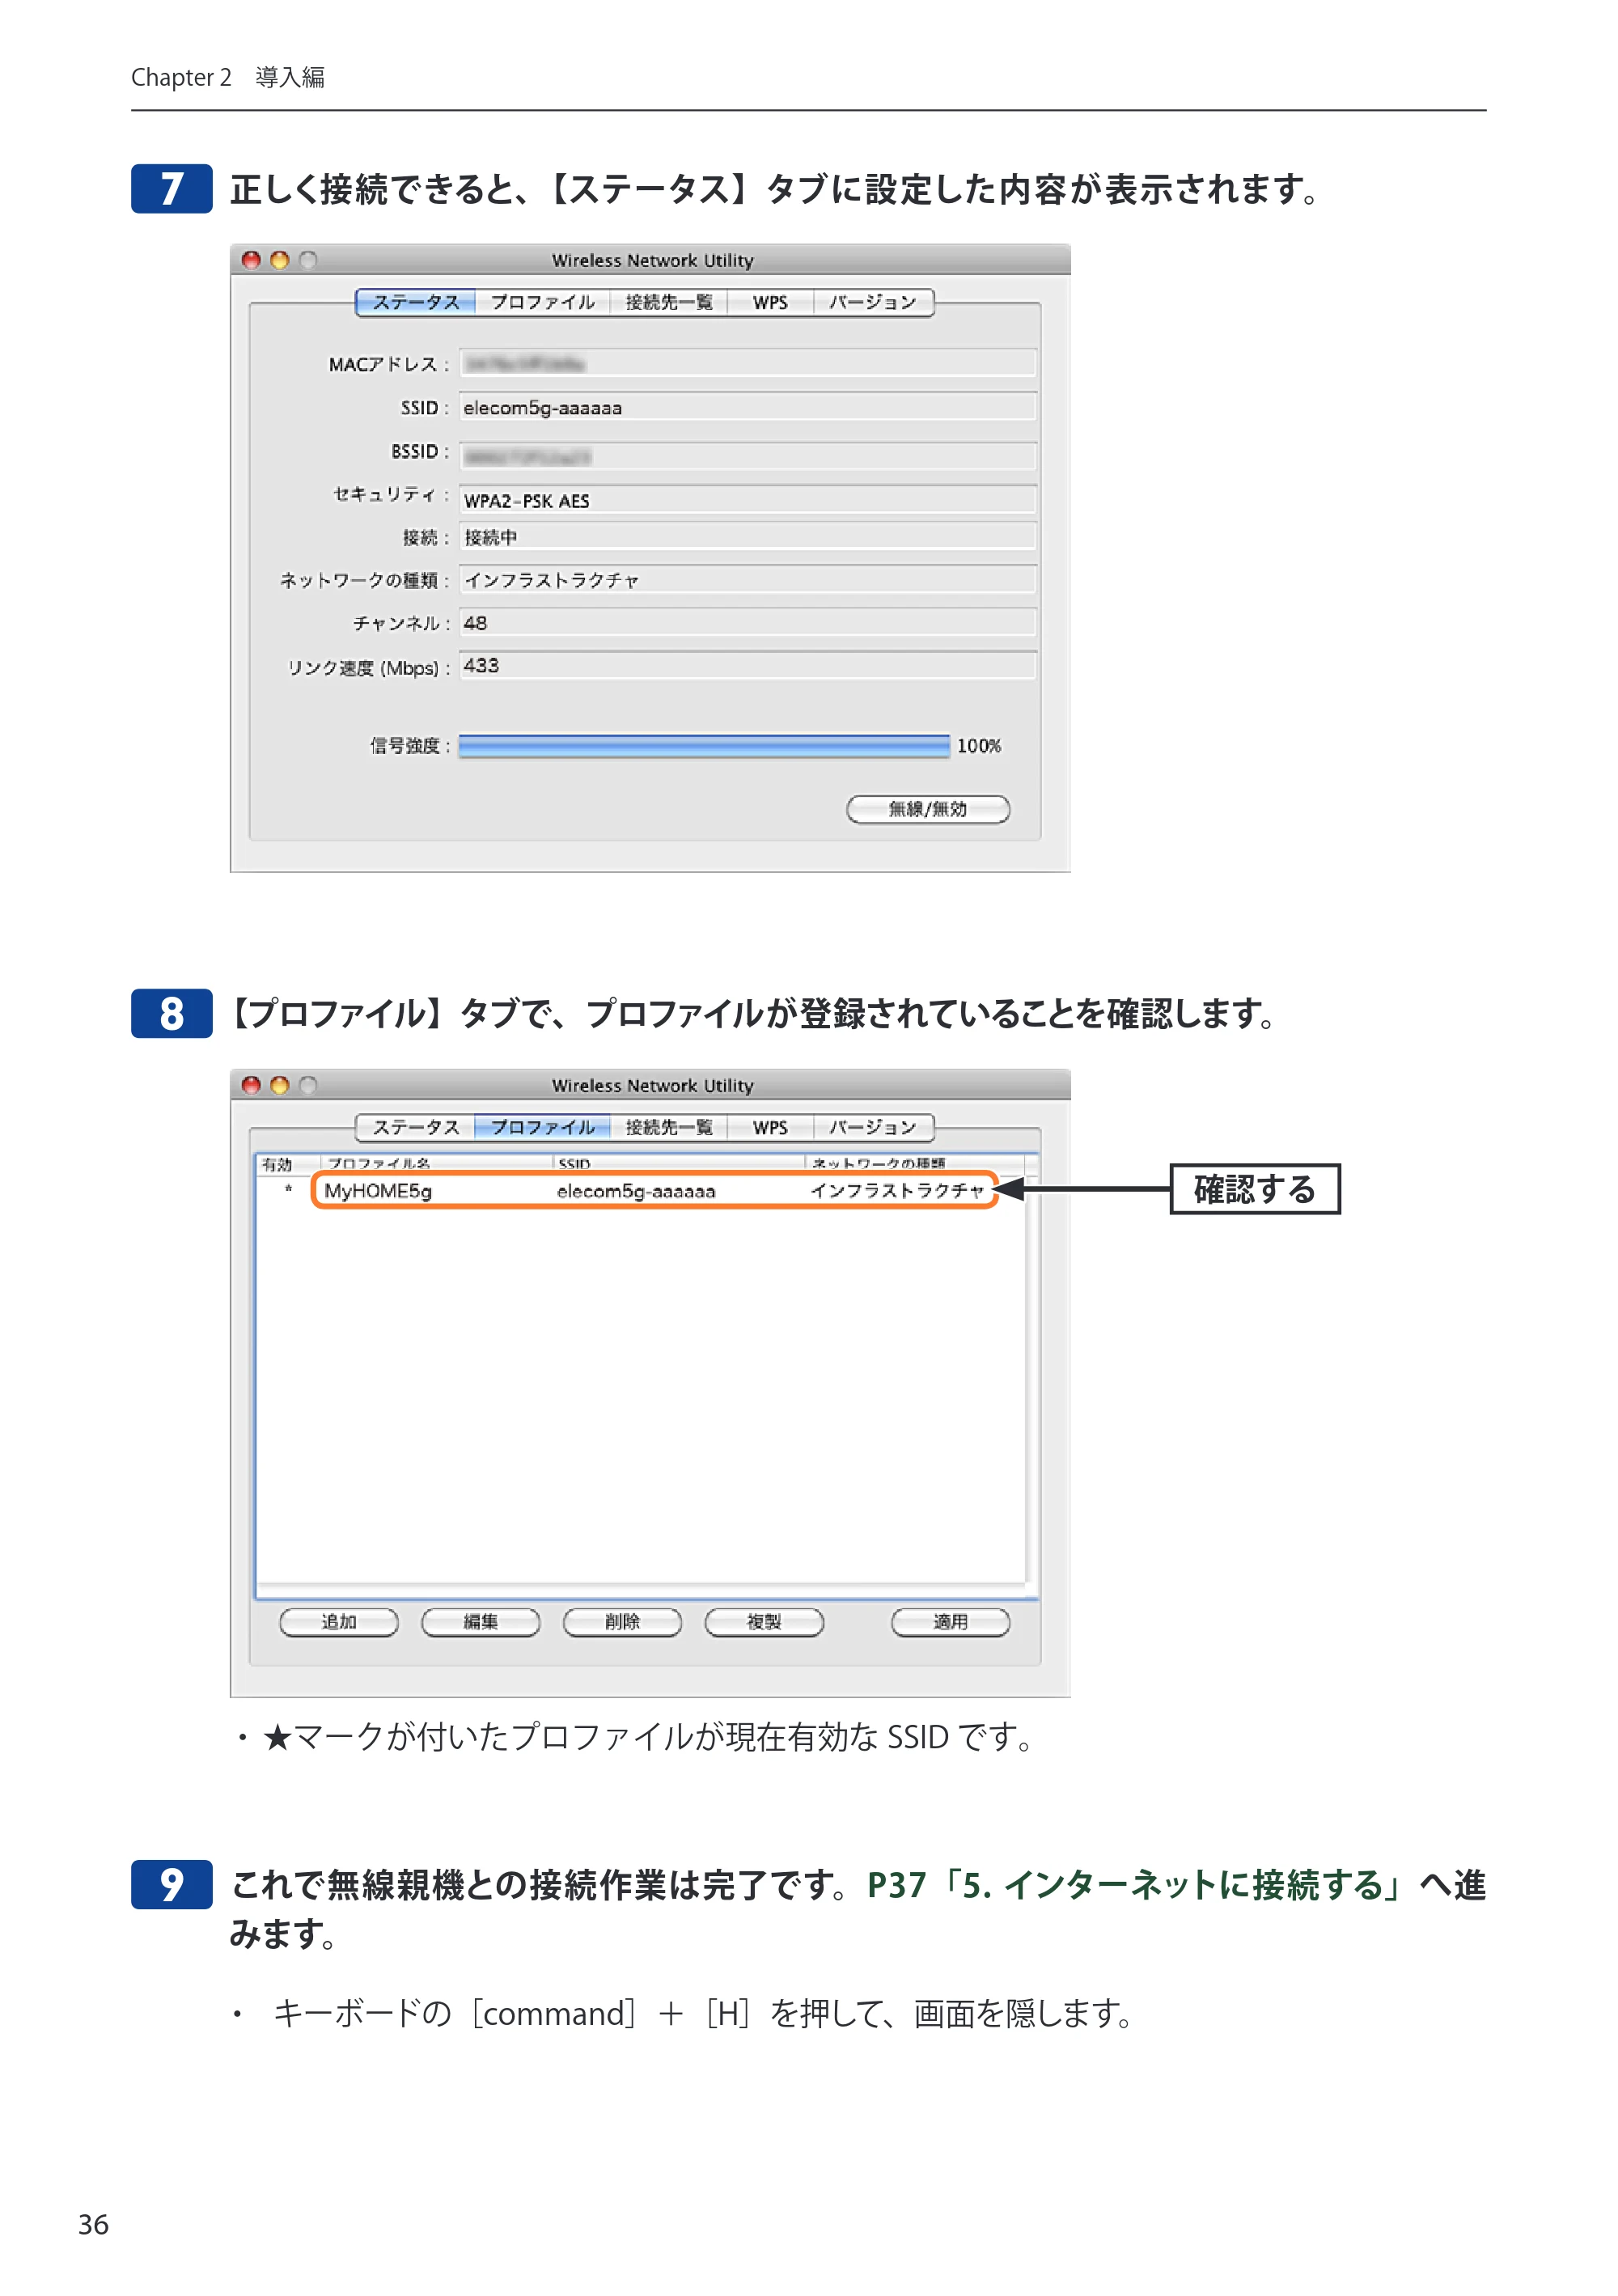Click the 100% signal value

click(x=978, y=746)
